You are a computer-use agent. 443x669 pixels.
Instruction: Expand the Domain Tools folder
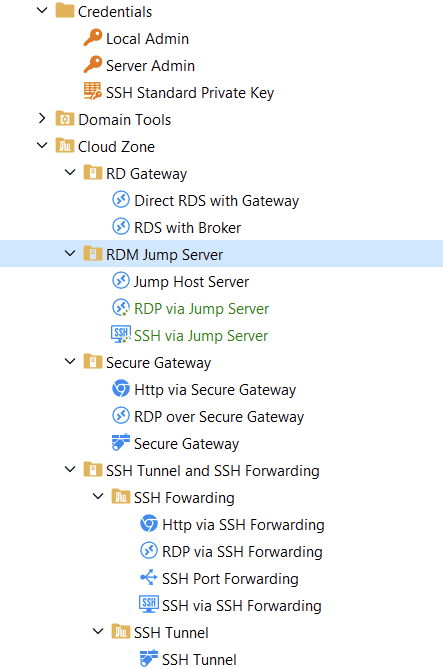(42, 118)
